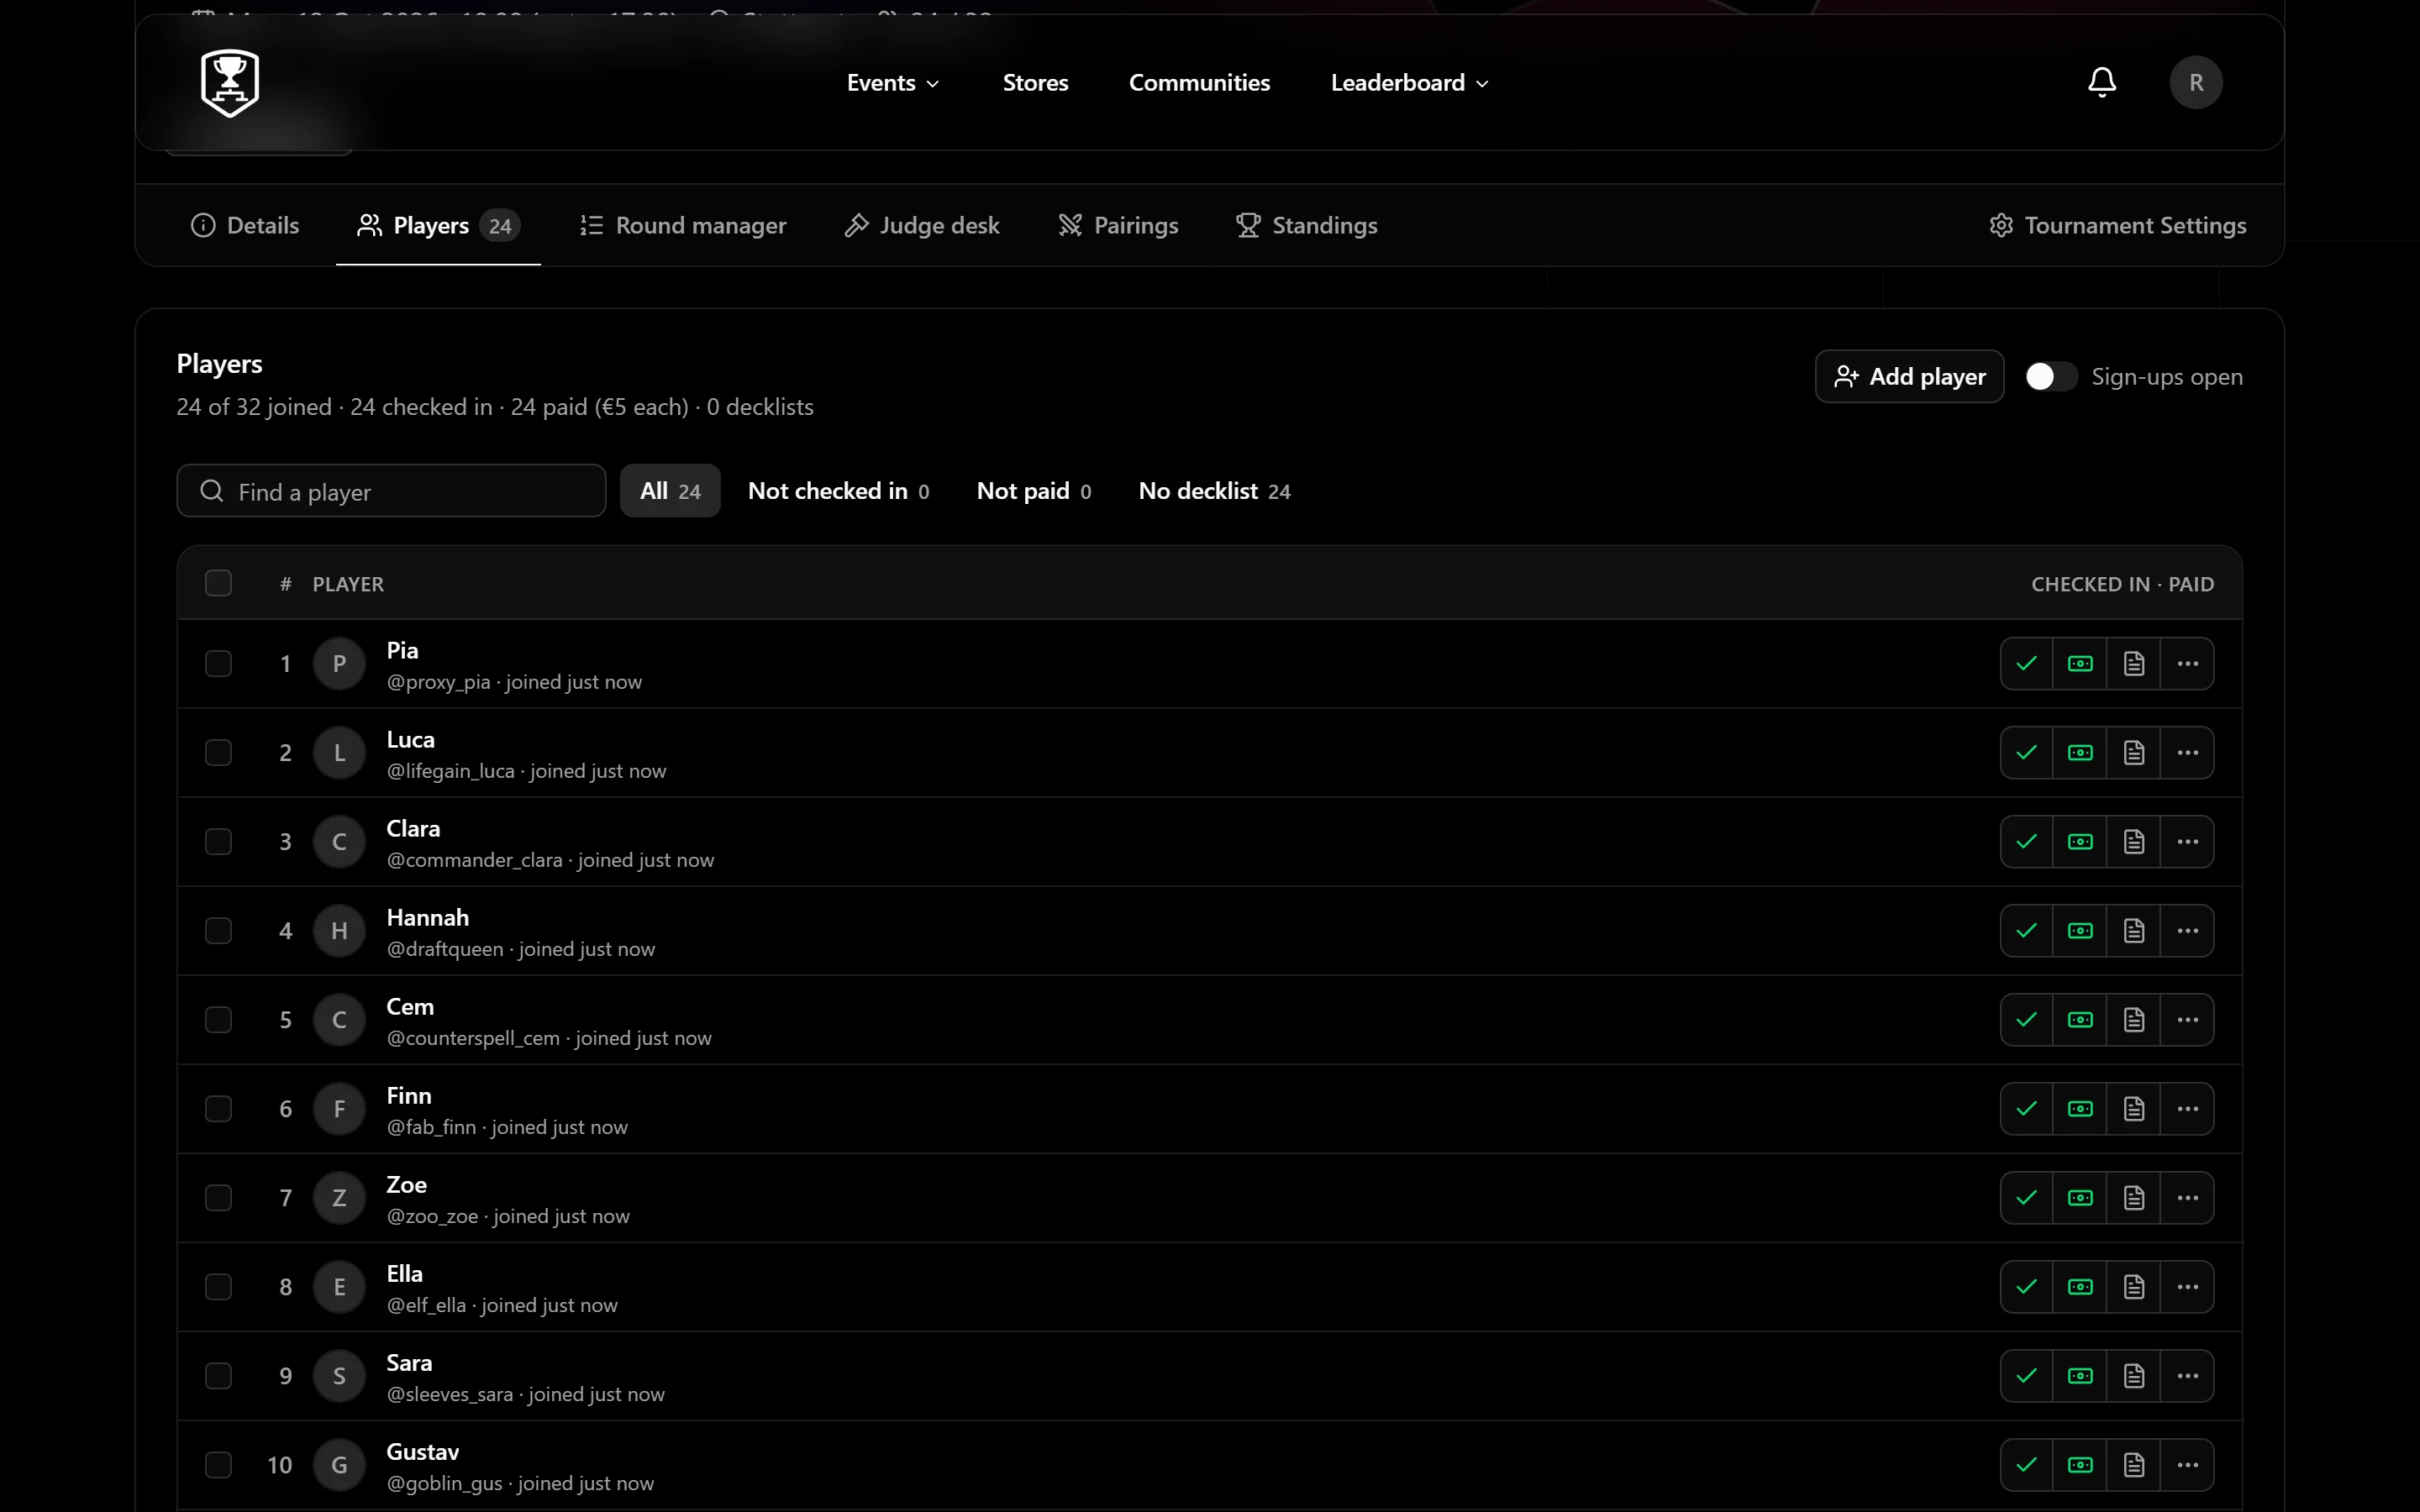Click the Add player button

(x=1909, y=377)
